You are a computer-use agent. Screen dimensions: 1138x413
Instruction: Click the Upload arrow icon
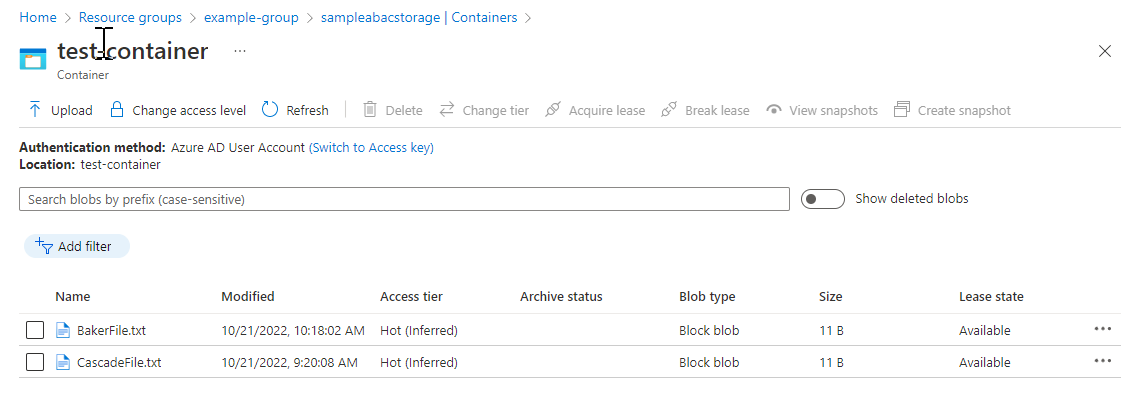(x=35, y=110)
